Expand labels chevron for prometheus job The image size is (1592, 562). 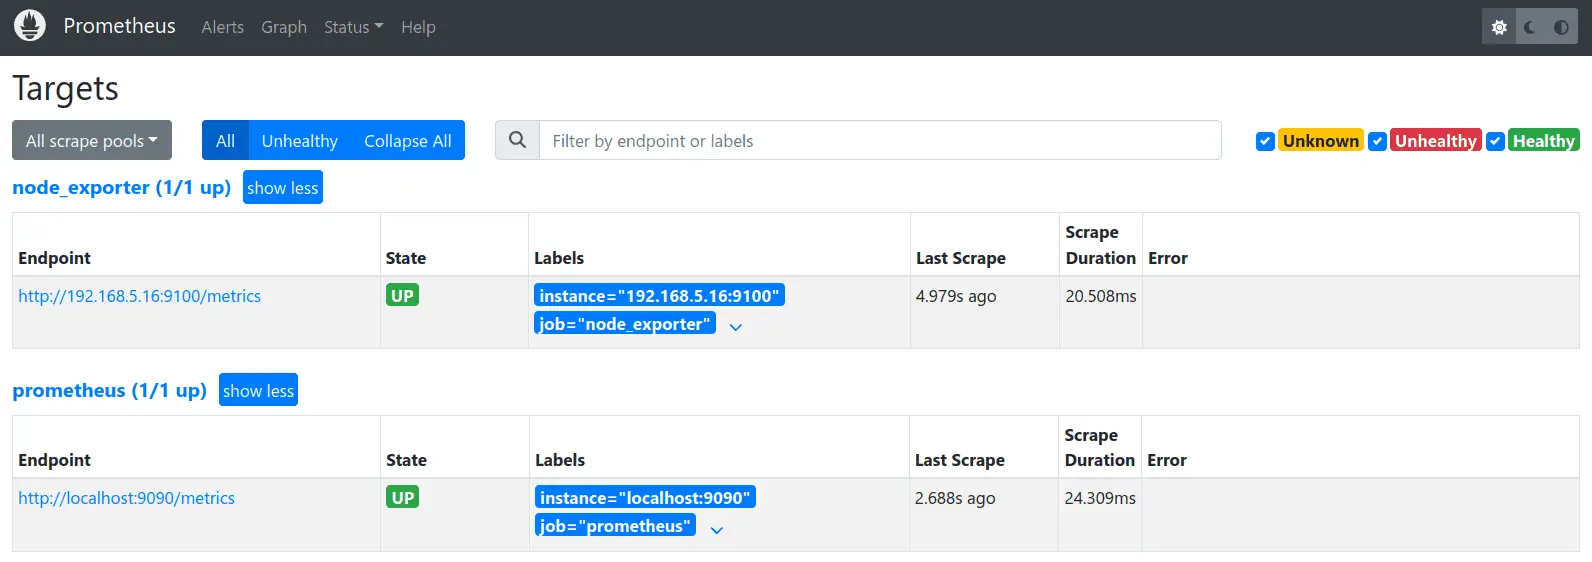pyautogui.click(x=716, y=530)
